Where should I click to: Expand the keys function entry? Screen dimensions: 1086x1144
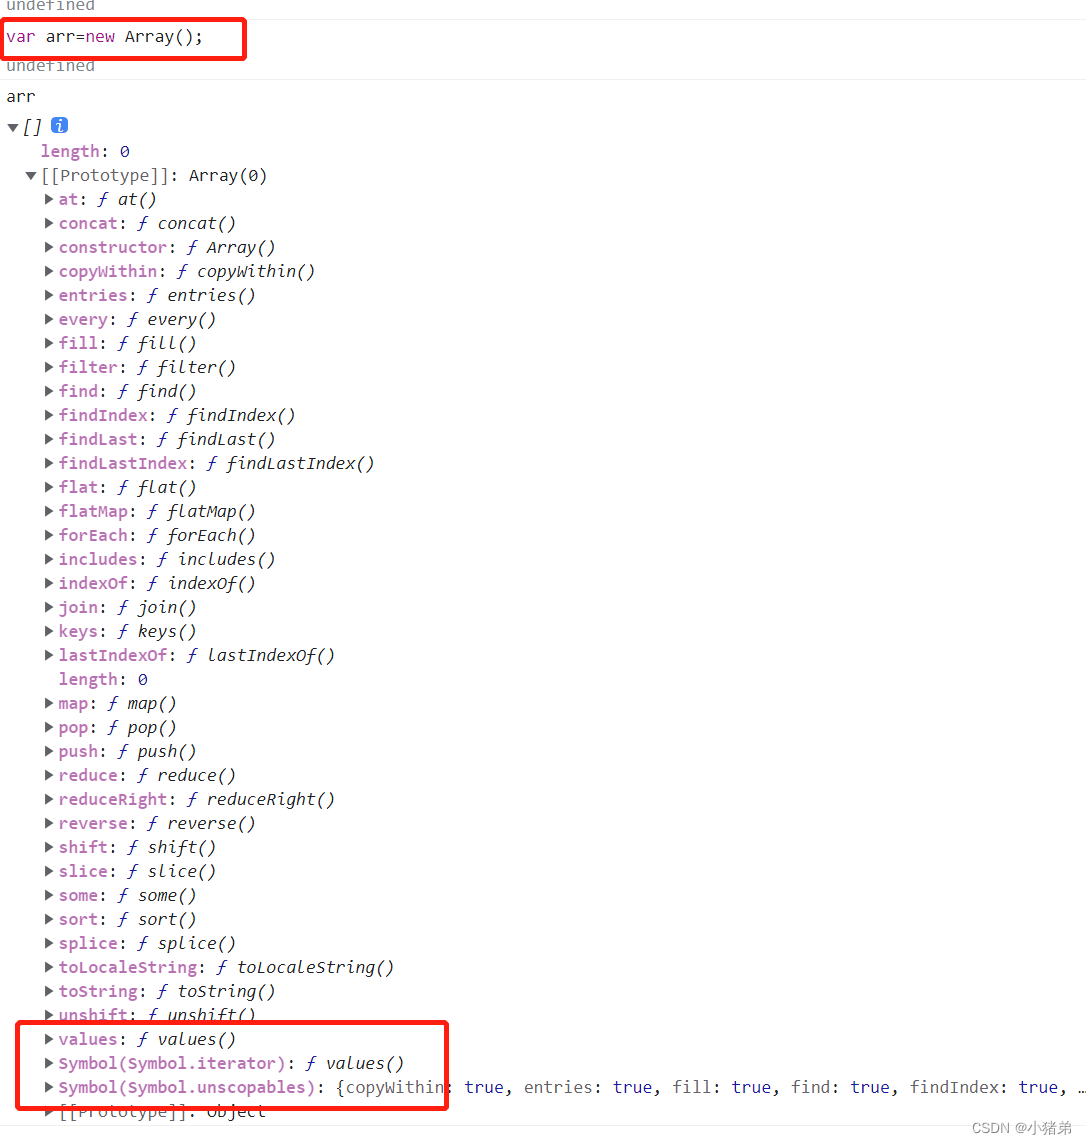[x=48, y=631]
